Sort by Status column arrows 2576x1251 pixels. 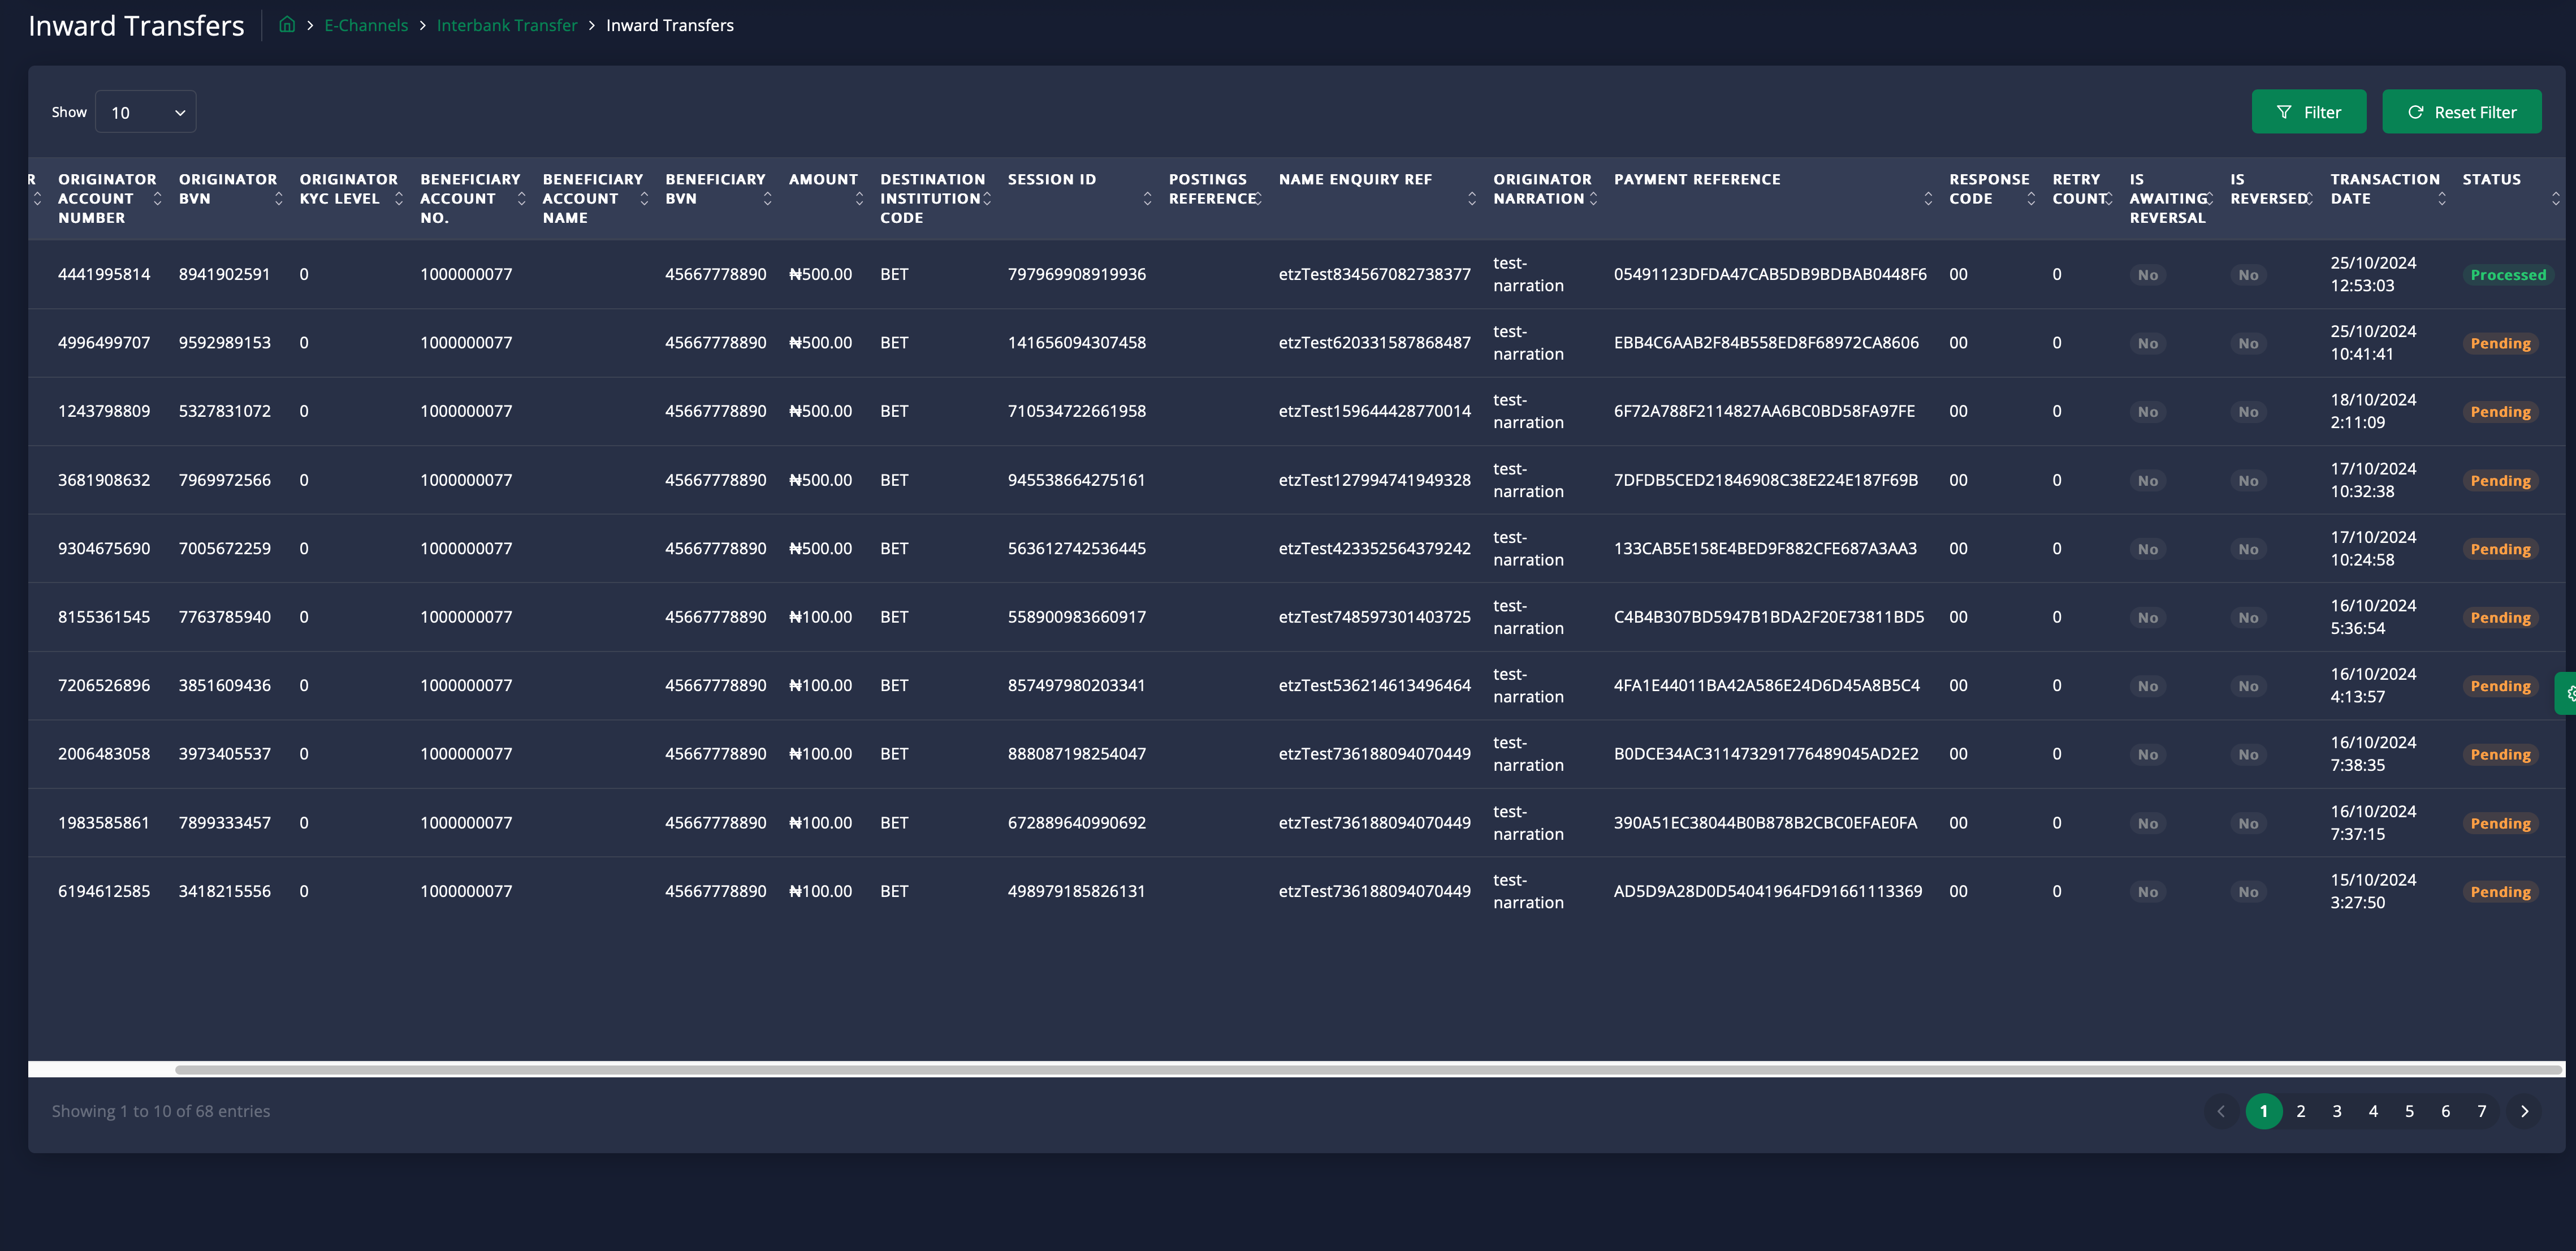tap(2555, 199)
